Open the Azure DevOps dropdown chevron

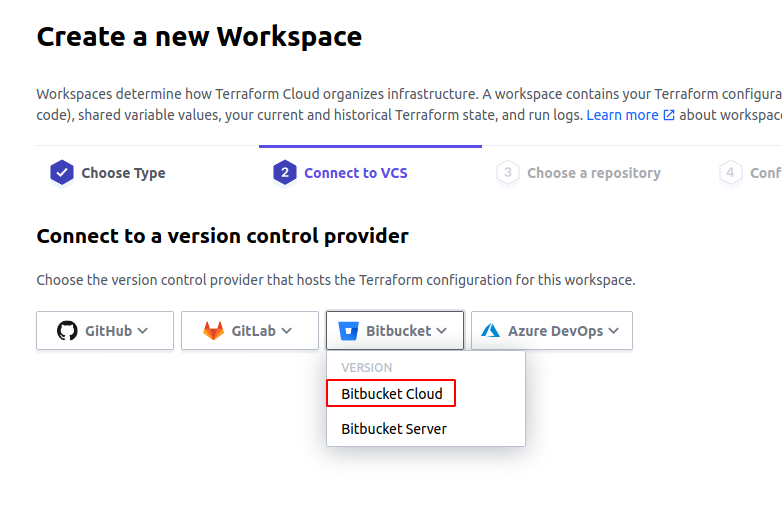pos(613,331)
